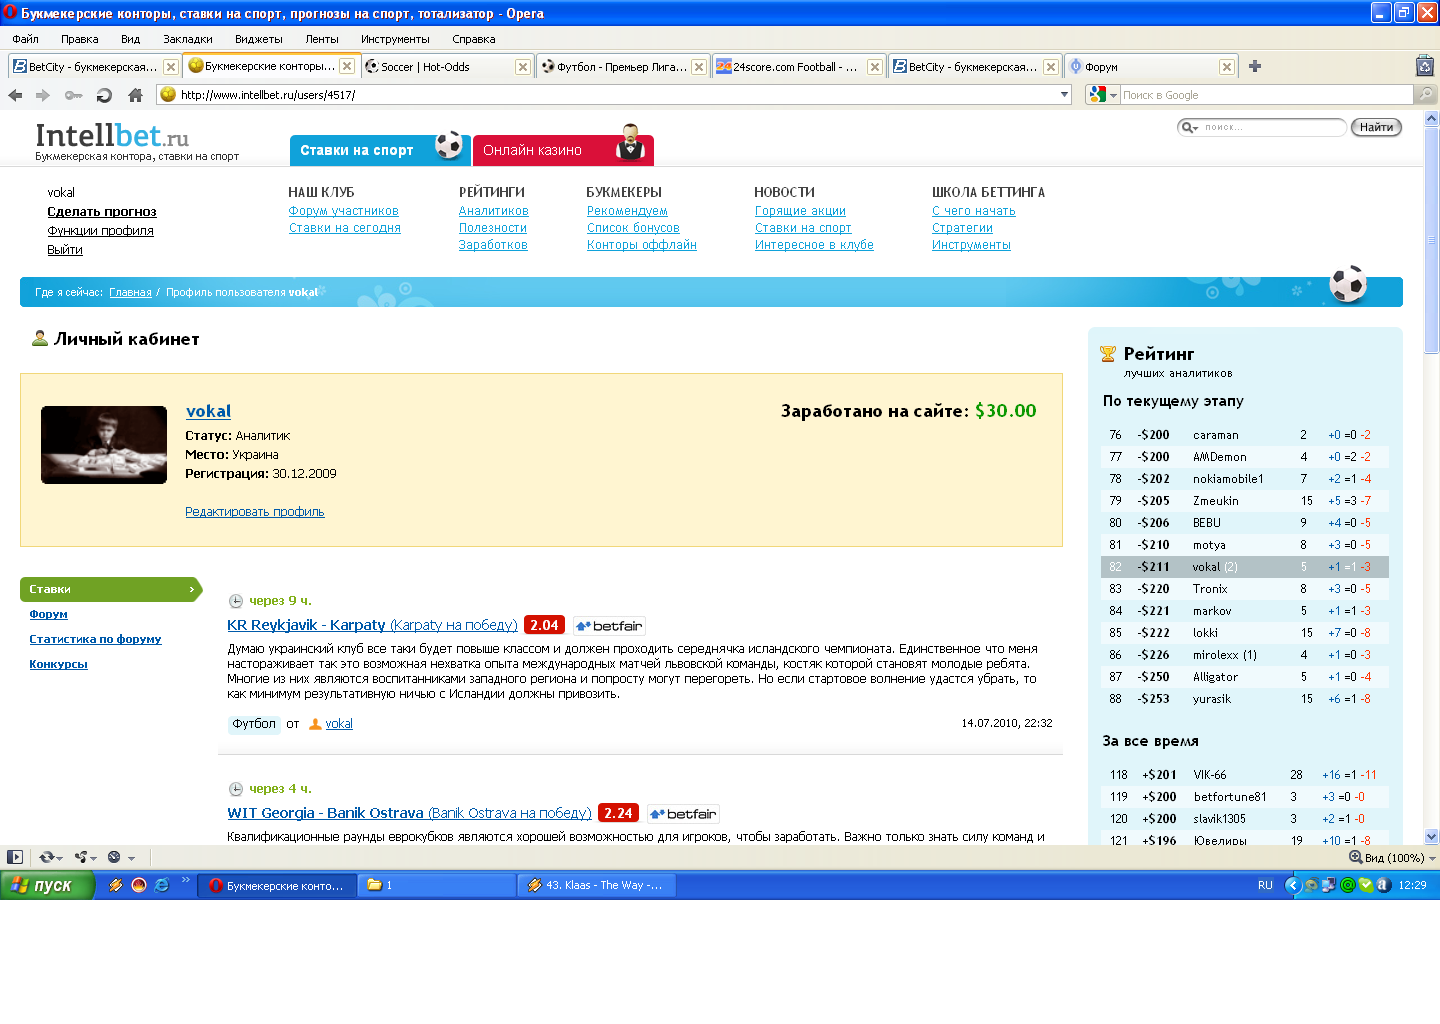The image size is (1440, 1024).
Task: Click the betfair logo beside WIT Georgia - Banik Ostrava
Action: tap(683, 814)
